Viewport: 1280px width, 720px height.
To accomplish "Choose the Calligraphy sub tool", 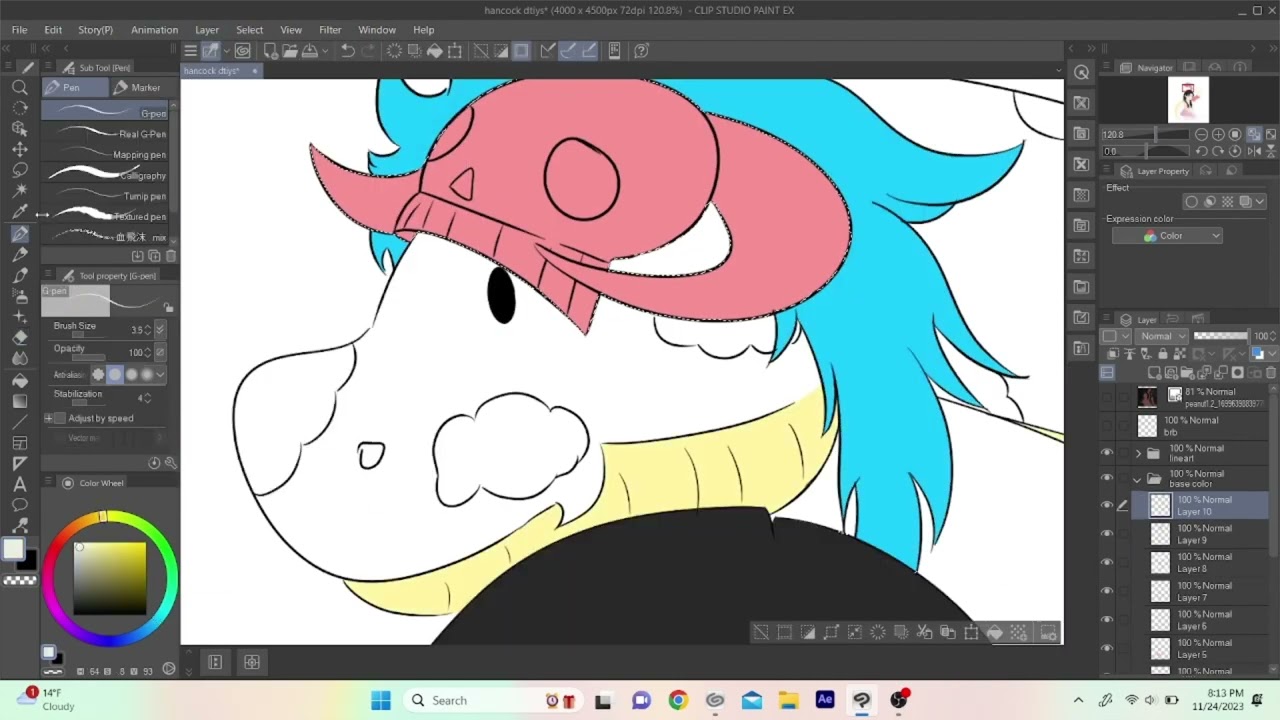I will tap(105, 175).
